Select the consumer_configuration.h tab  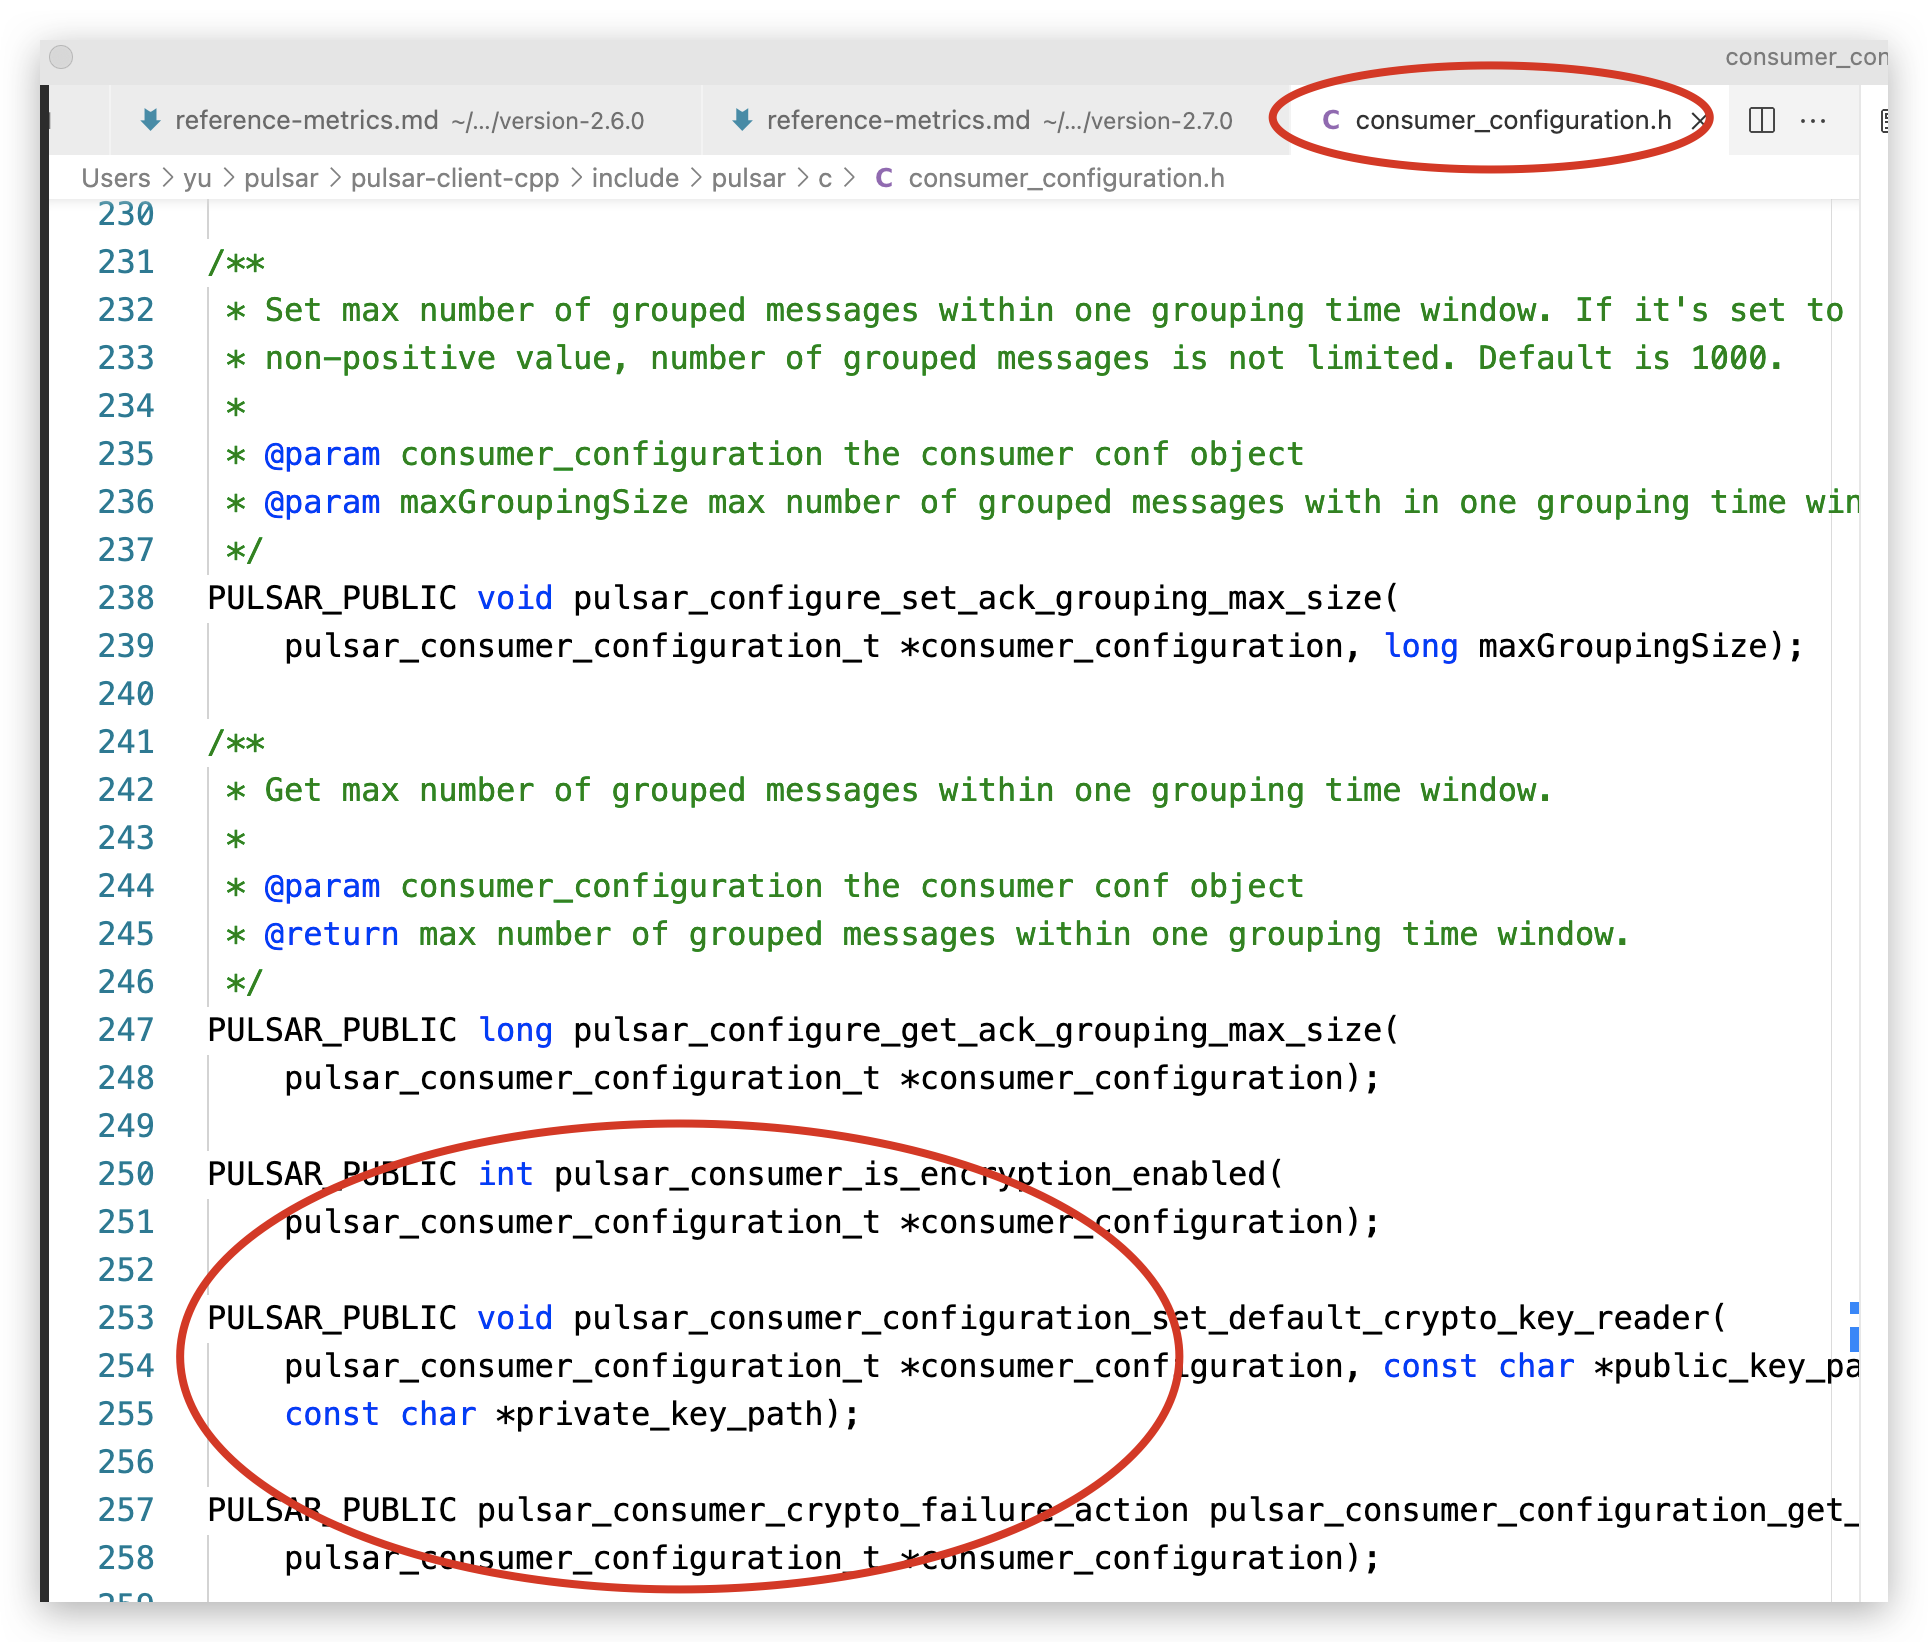tap(1512, 121)
